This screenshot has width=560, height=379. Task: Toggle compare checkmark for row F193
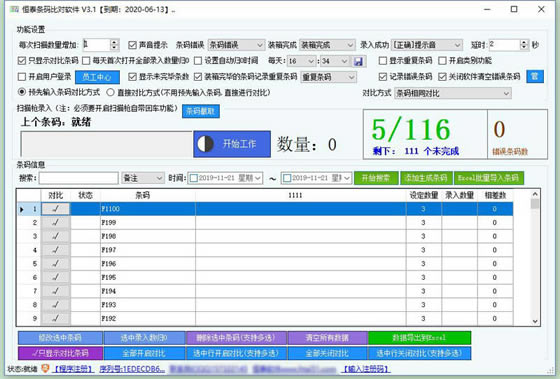click(55, 305)
